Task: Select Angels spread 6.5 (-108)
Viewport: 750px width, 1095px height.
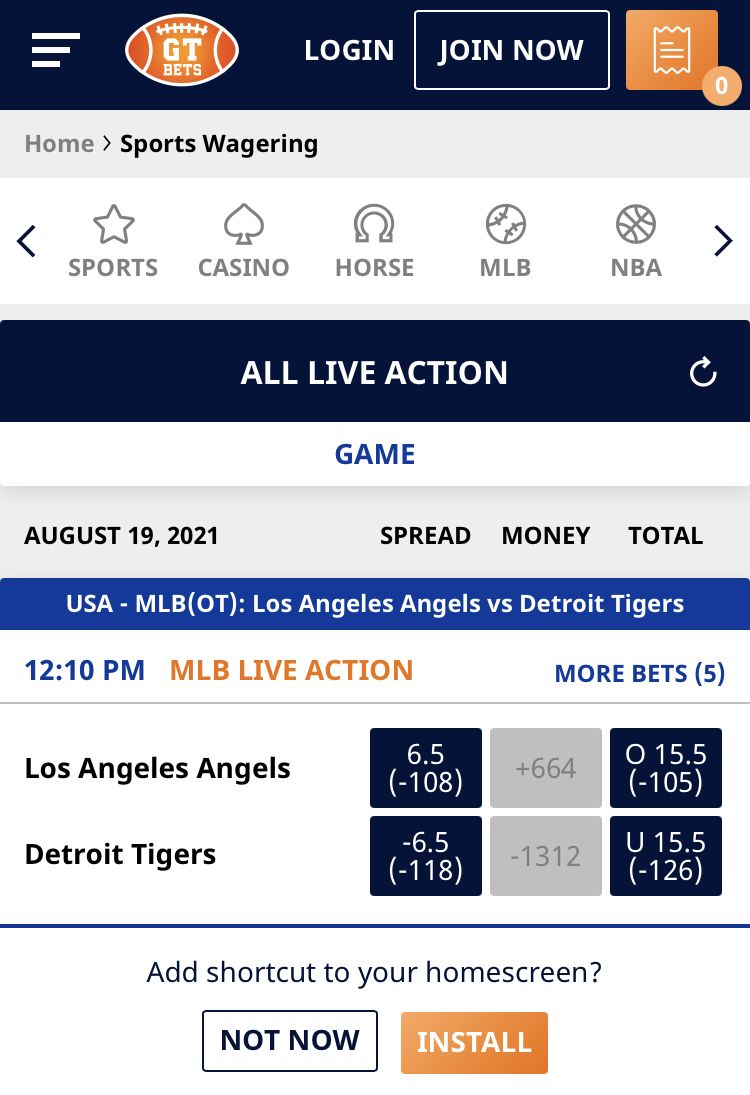Action: 426,768
